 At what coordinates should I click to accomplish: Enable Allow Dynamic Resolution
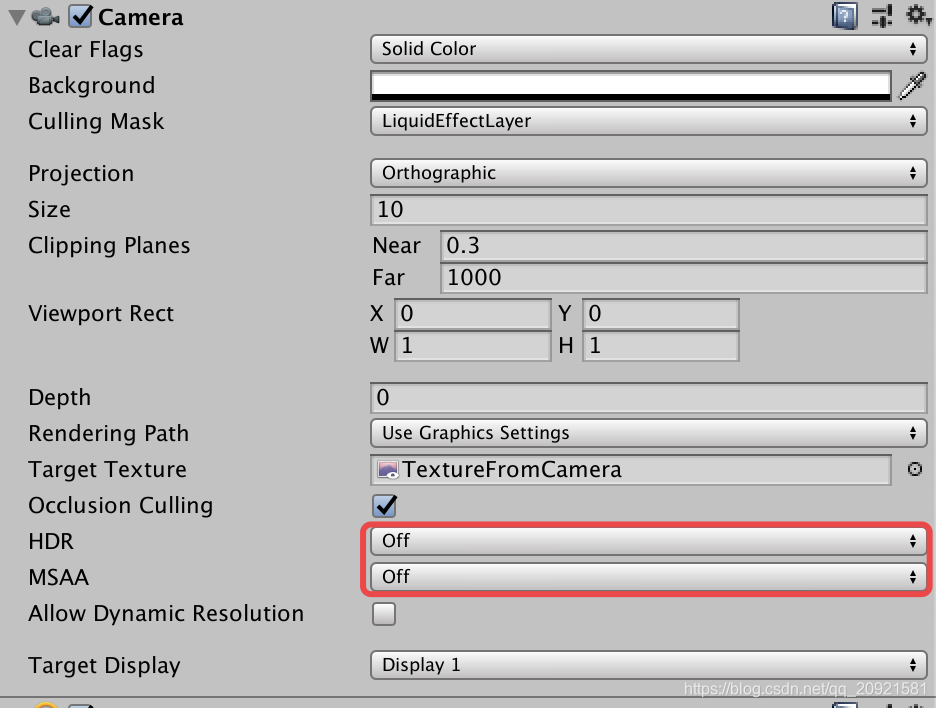click(384, 613)
